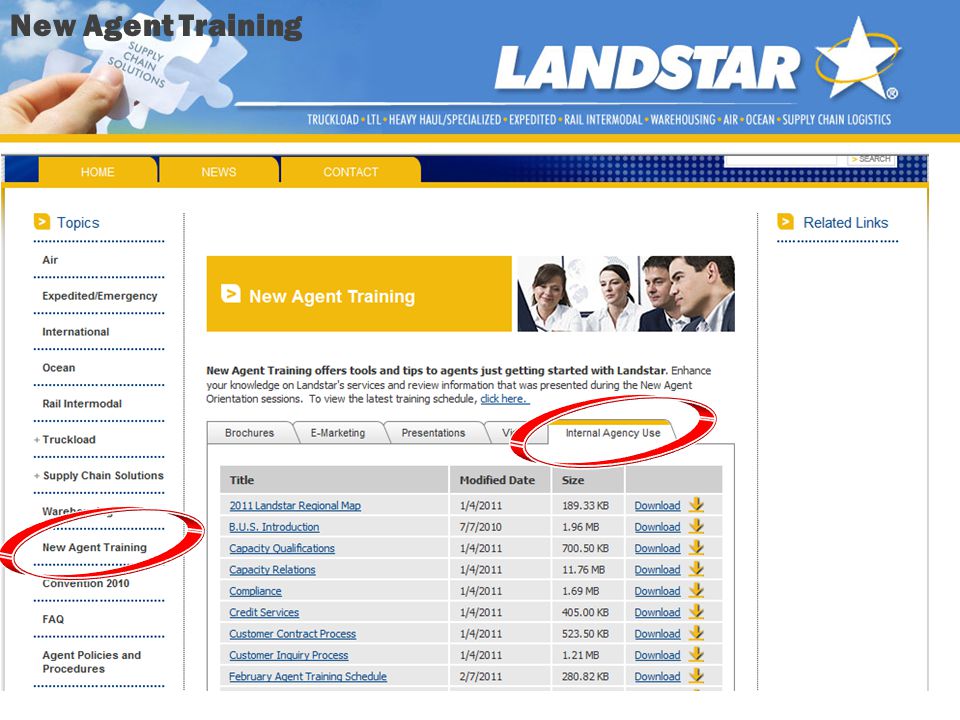Click Download text for Customer Inquiry Process
960x720 pixels.
(x=657, y=655)
